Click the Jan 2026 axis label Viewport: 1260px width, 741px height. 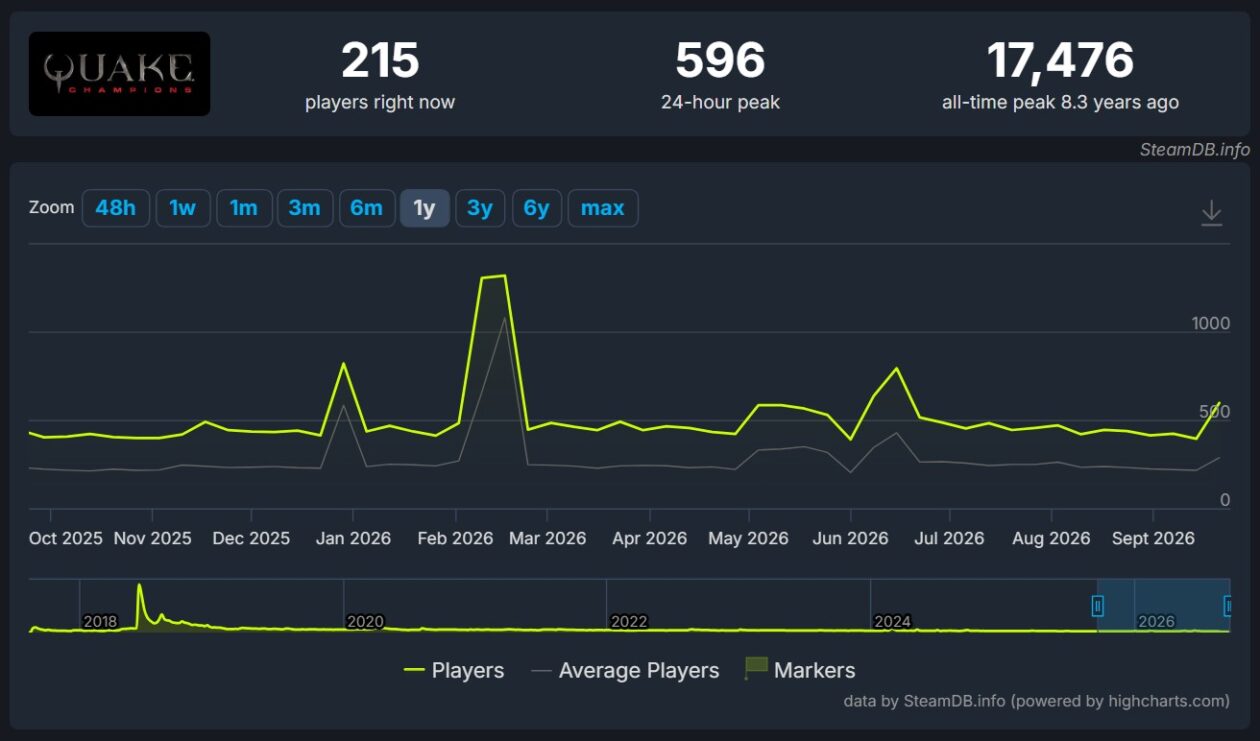coord(352,538)
